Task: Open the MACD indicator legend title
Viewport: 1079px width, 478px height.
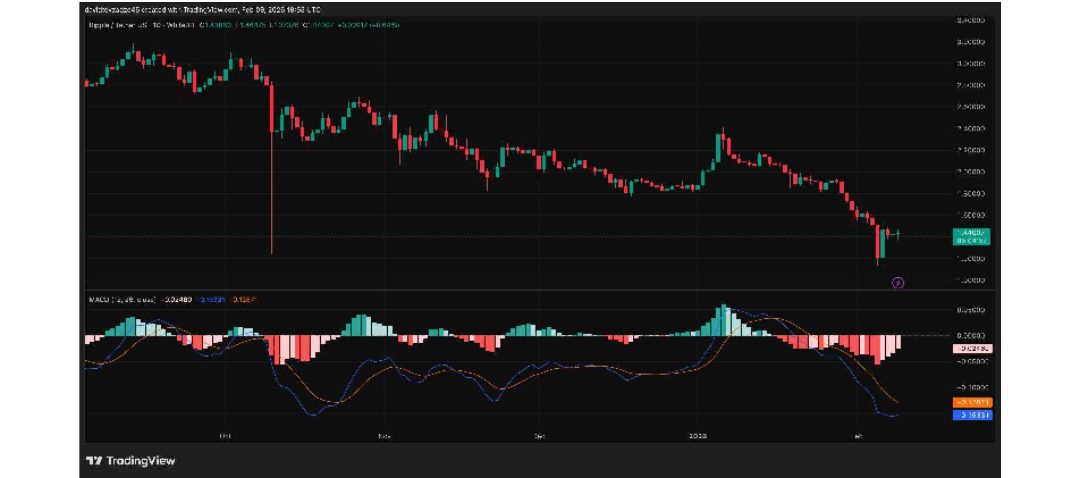Action: 121,299
